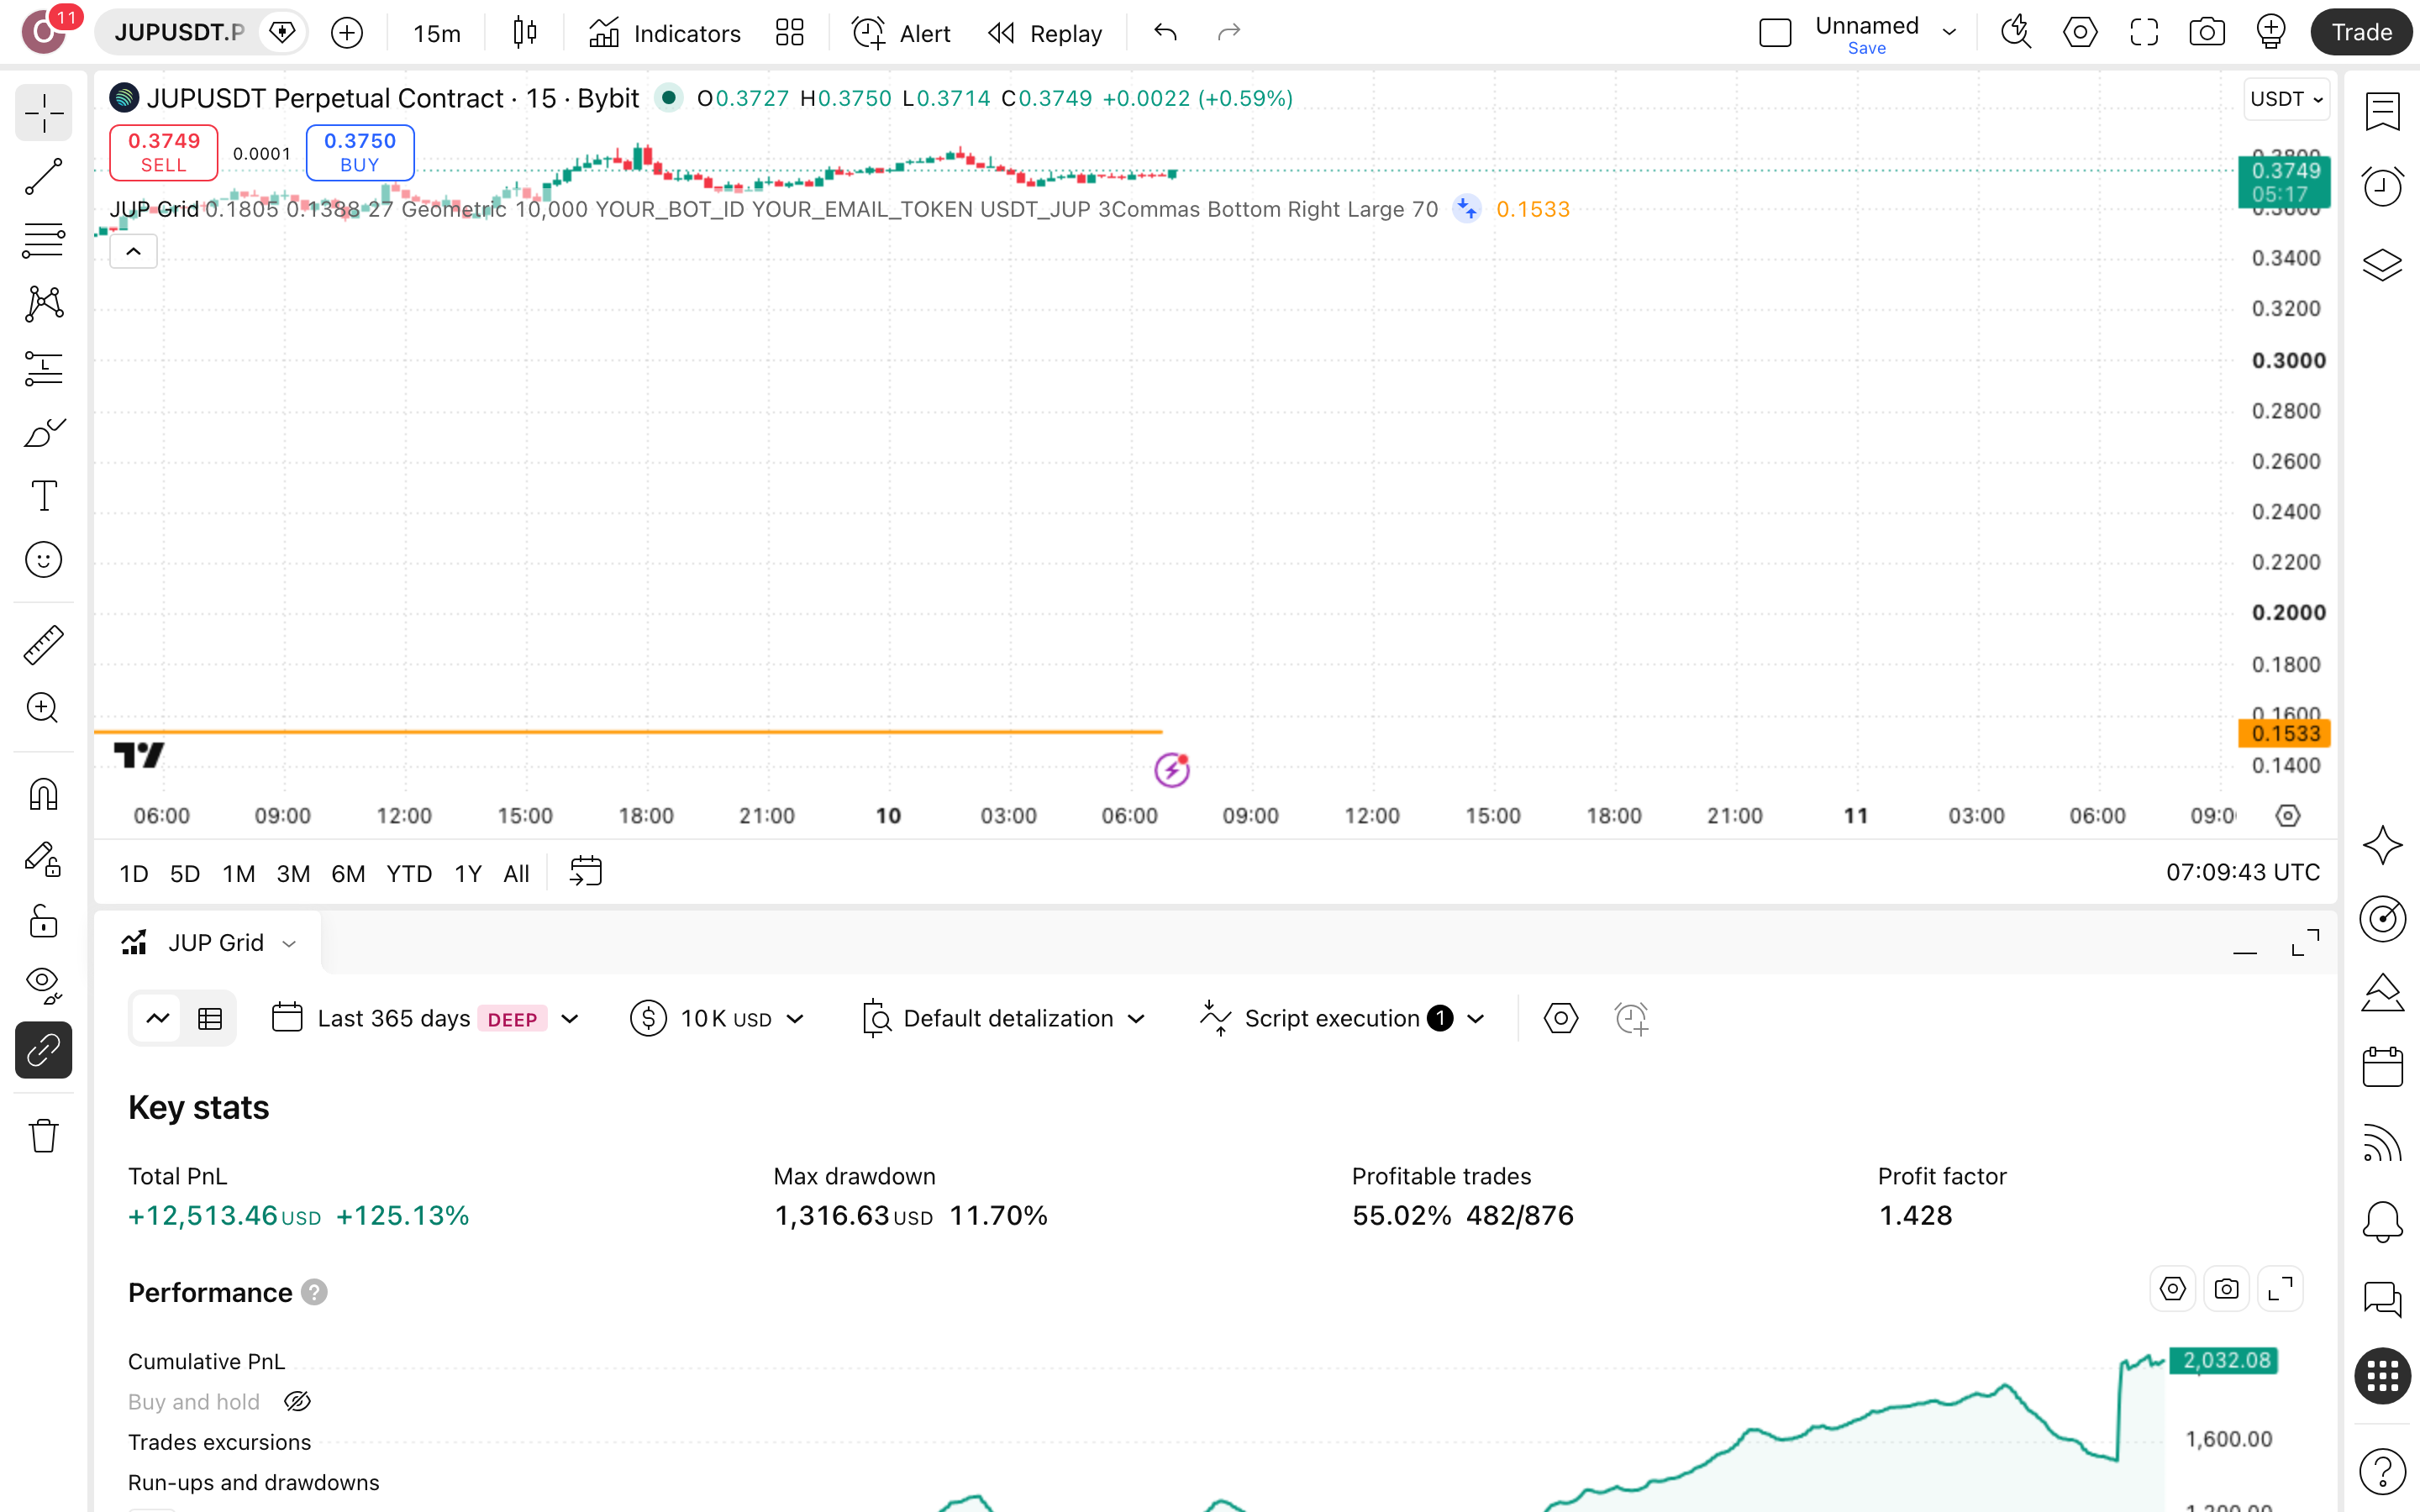Delete drawings with trash icon
The width and height of the screenshot is (2420, 1512).
point(43,1136)
